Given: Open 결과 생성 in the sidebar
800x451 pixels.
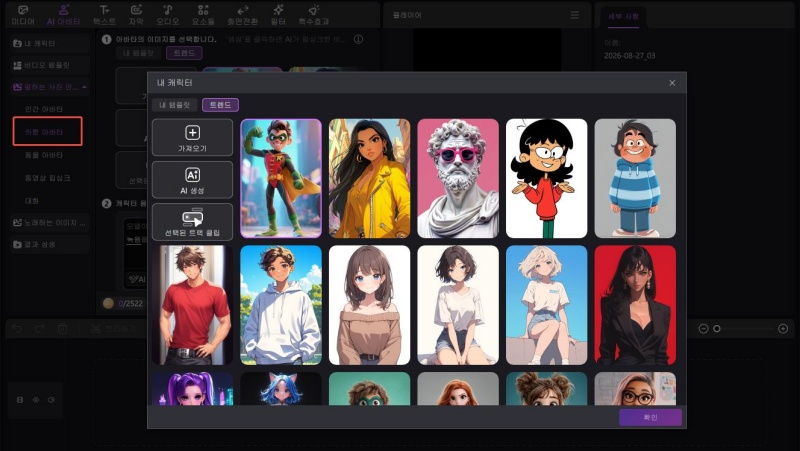Looking at the screenshot, I should 49,244.
